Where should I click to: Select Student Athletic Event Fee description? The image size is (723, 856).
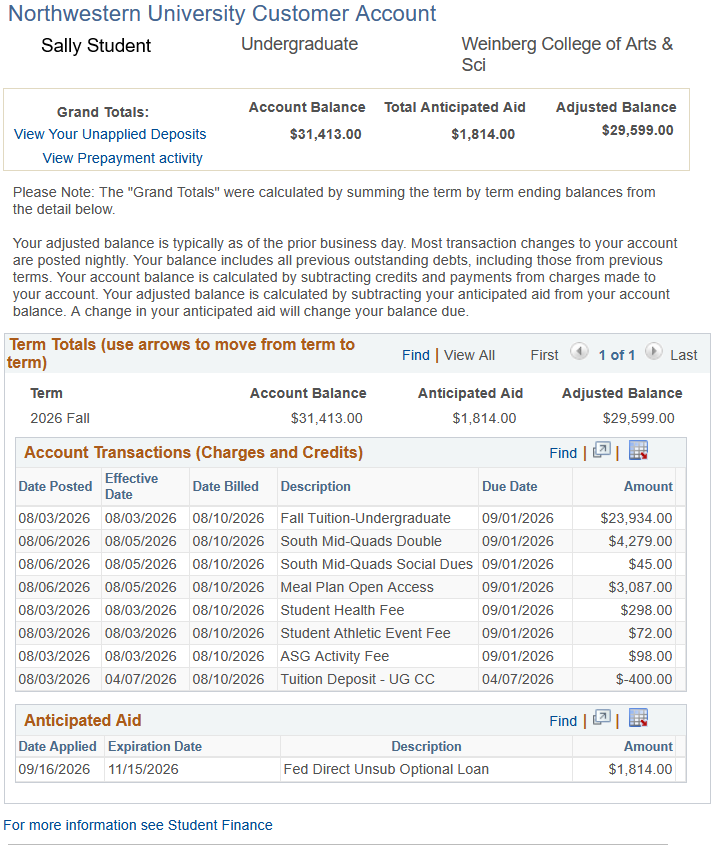click(365, 633)
